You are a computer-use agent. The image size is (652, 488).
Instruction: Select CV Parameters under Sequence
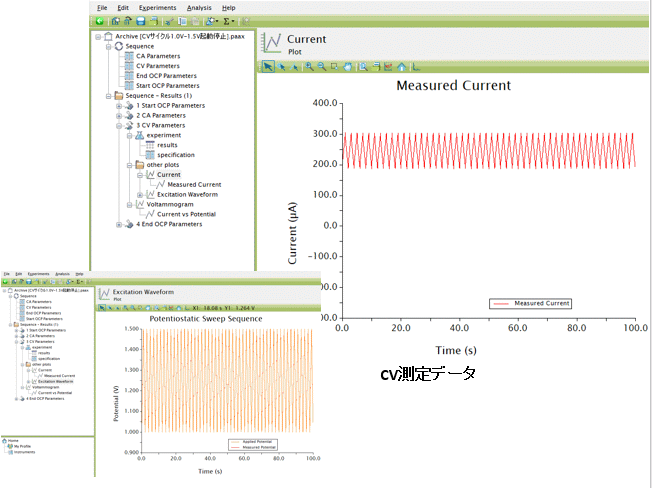tap(158, 66)
